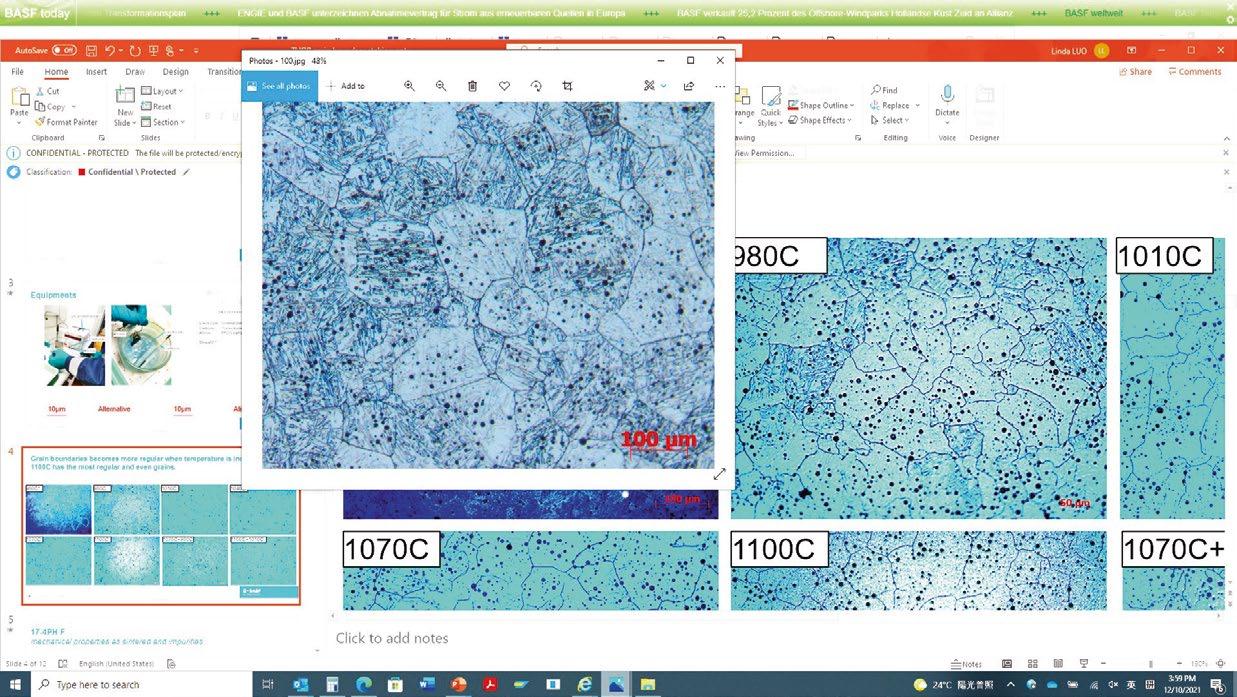Open the File menu in PowerPoint

tap(18, 72)
